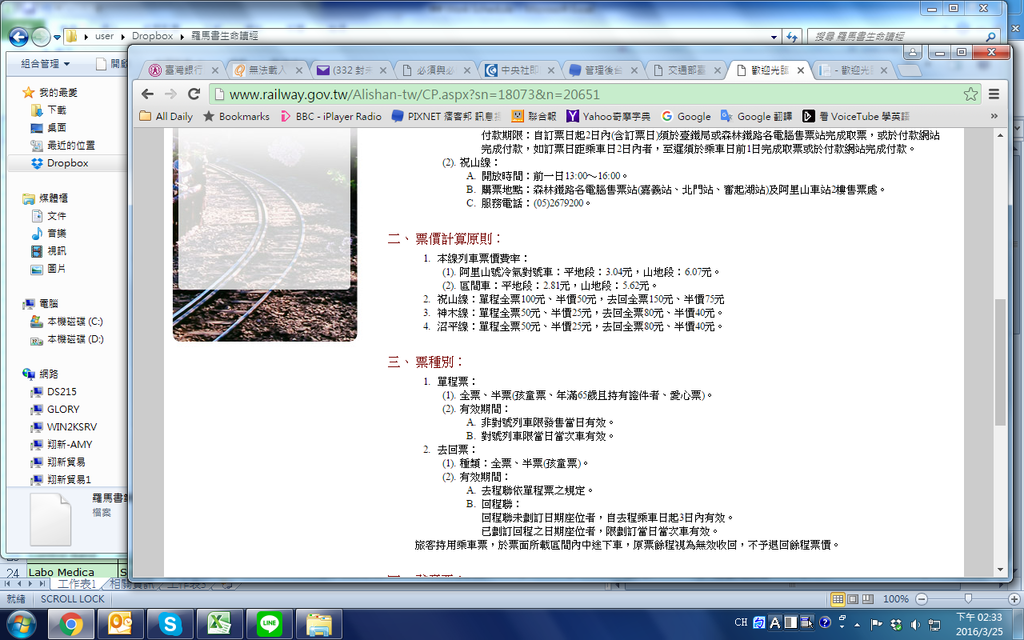Screen dimensions: 1024x640
Task: Click the page vertical scrollbar thumb
Action: point(1000,362)
